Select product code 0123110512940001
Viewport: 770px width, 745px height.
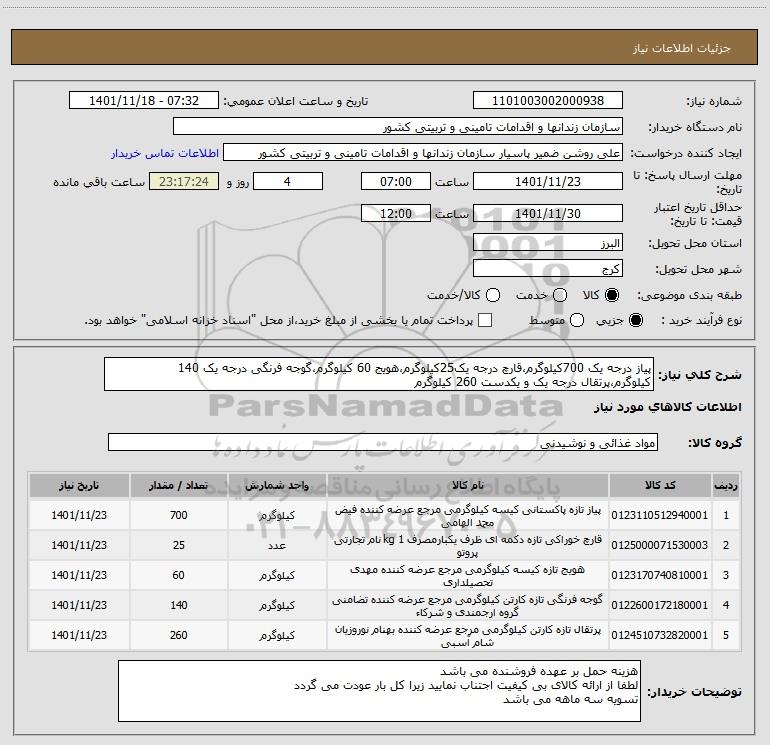coord(660,515)
